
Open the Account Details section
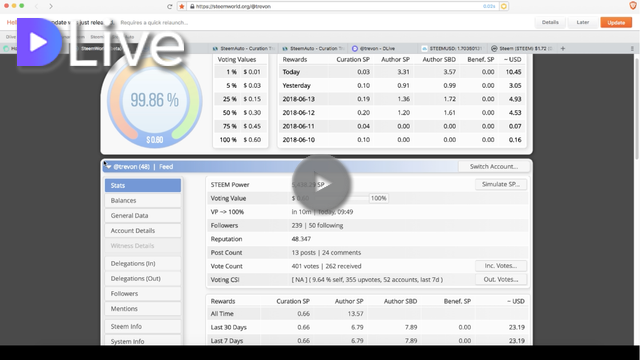(x=143, y=231)
